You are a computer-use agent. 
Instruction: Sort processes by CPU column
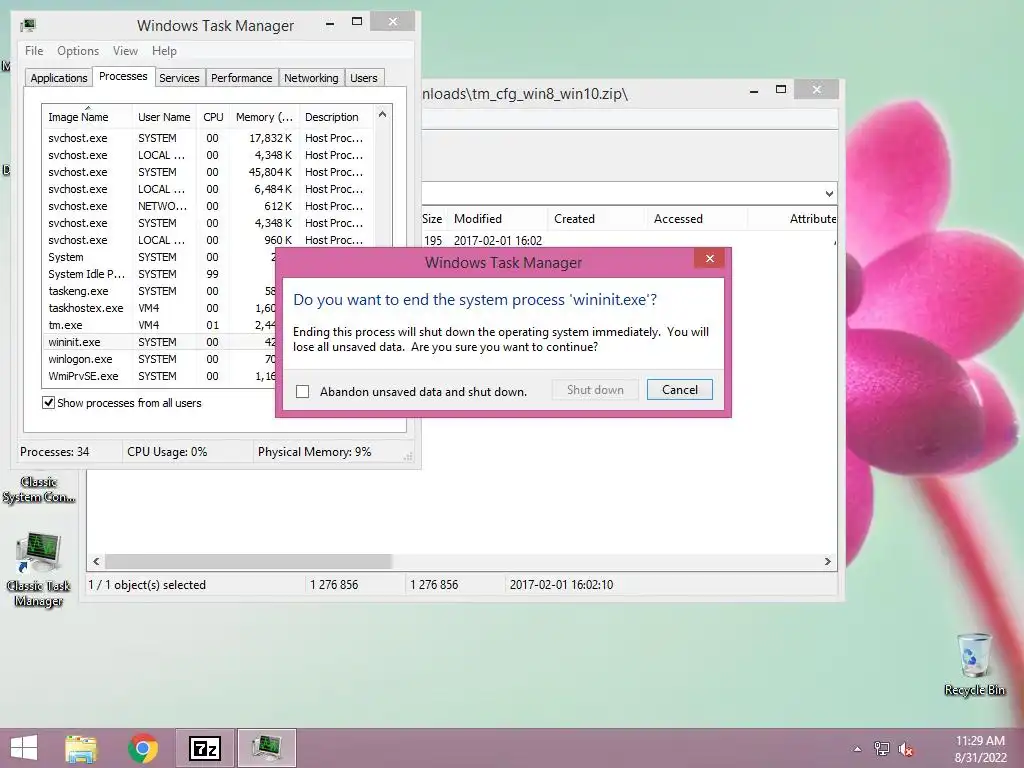click(x=213, y=117)
